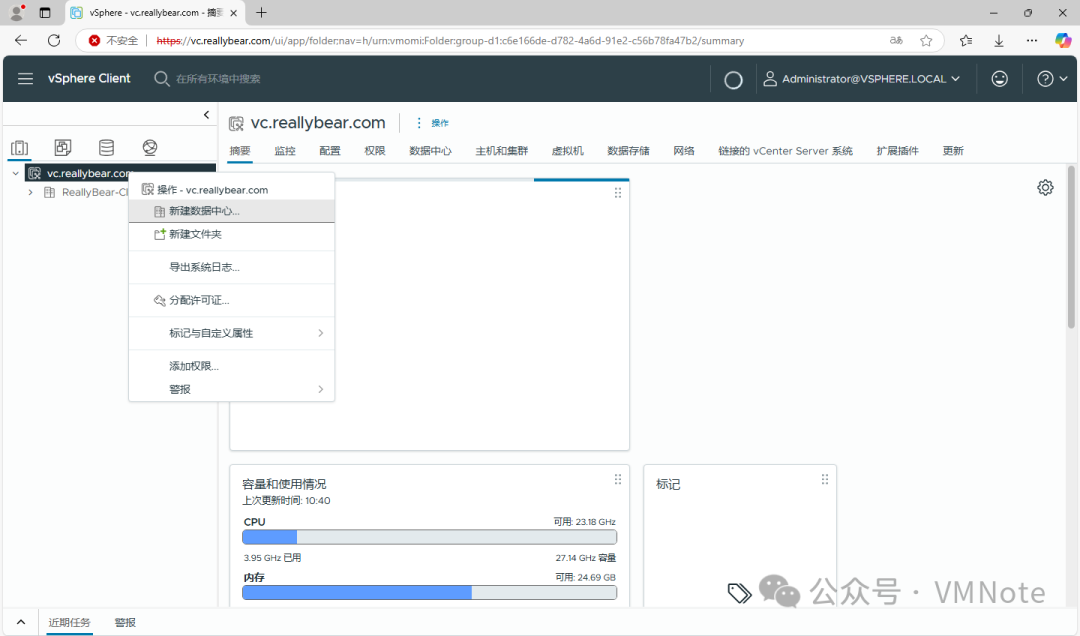This screenshot has width=1080, height=636.
Task: Open the browser downloads icon
Action: coord(999,41)
